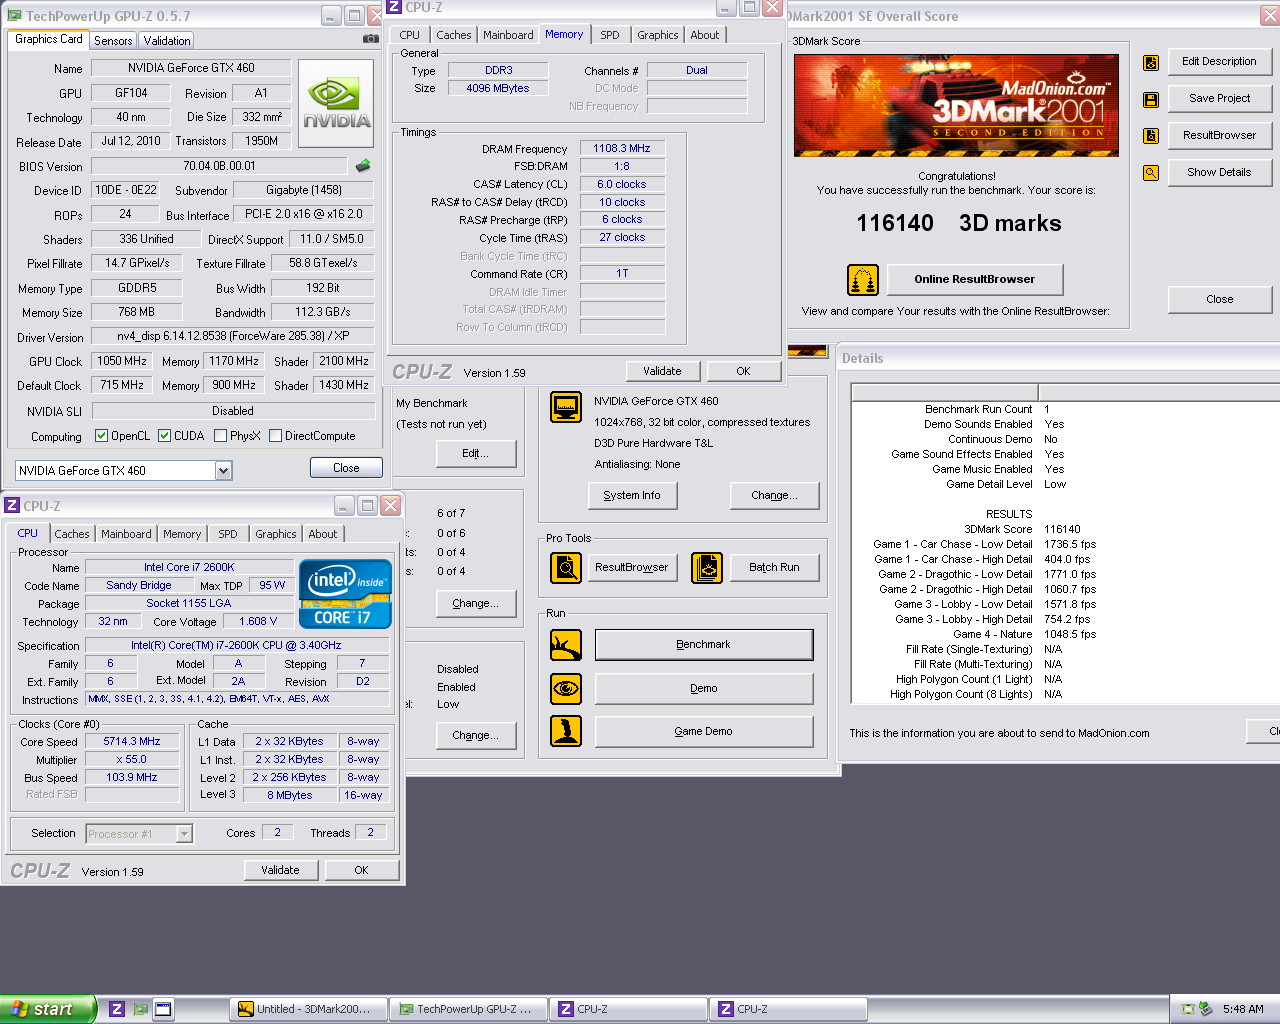This screenshot has height=1024, width=1280.
Task: Click the Benchmark Run Count row in Details
Action: [x=988, y=409]
